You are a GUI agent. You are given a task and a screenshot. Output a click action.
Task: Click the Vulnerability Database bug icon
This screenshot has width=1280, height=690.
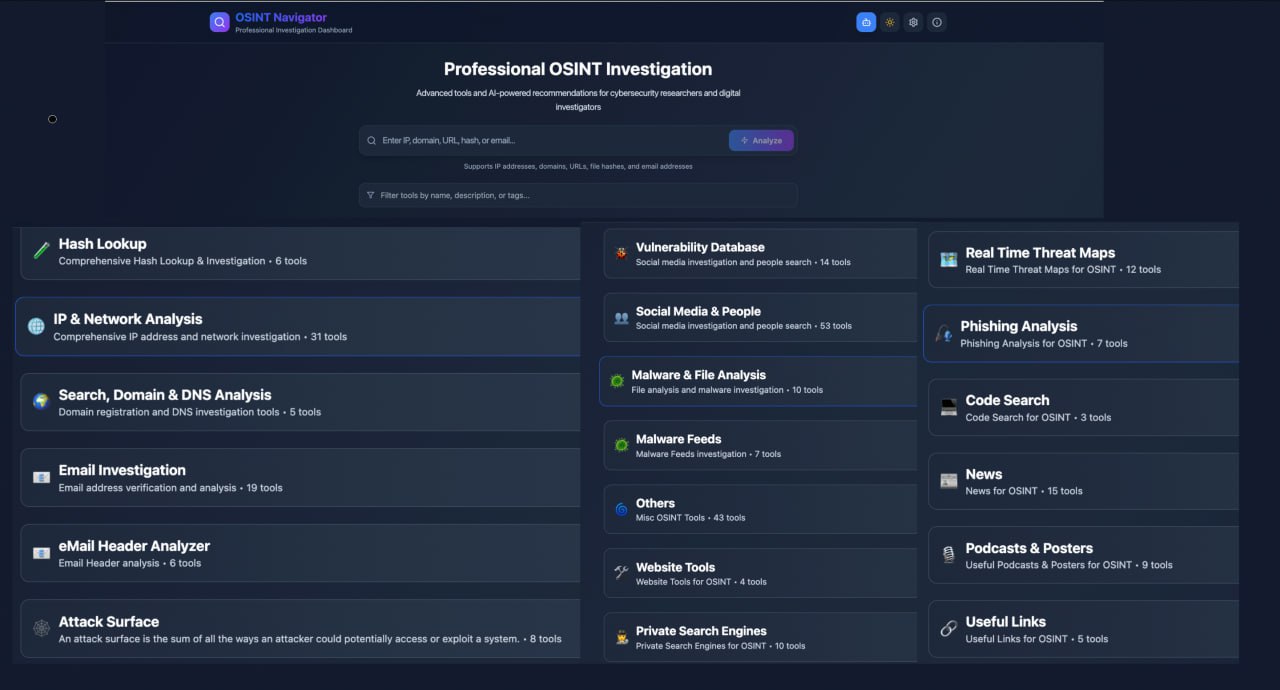click(x=621, y=254)
